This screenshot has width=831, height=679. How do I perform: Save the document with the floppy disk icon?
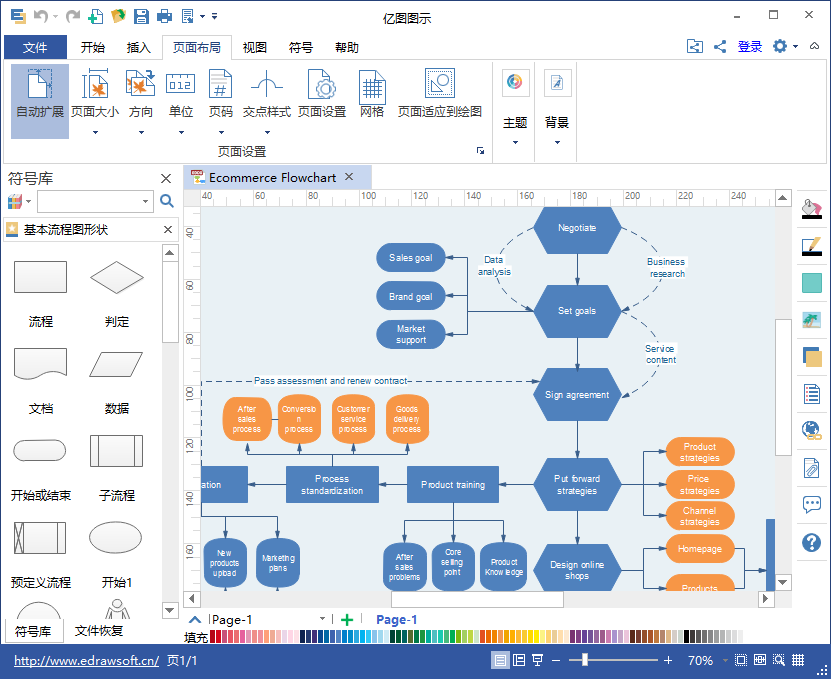(x=141, y=16)
